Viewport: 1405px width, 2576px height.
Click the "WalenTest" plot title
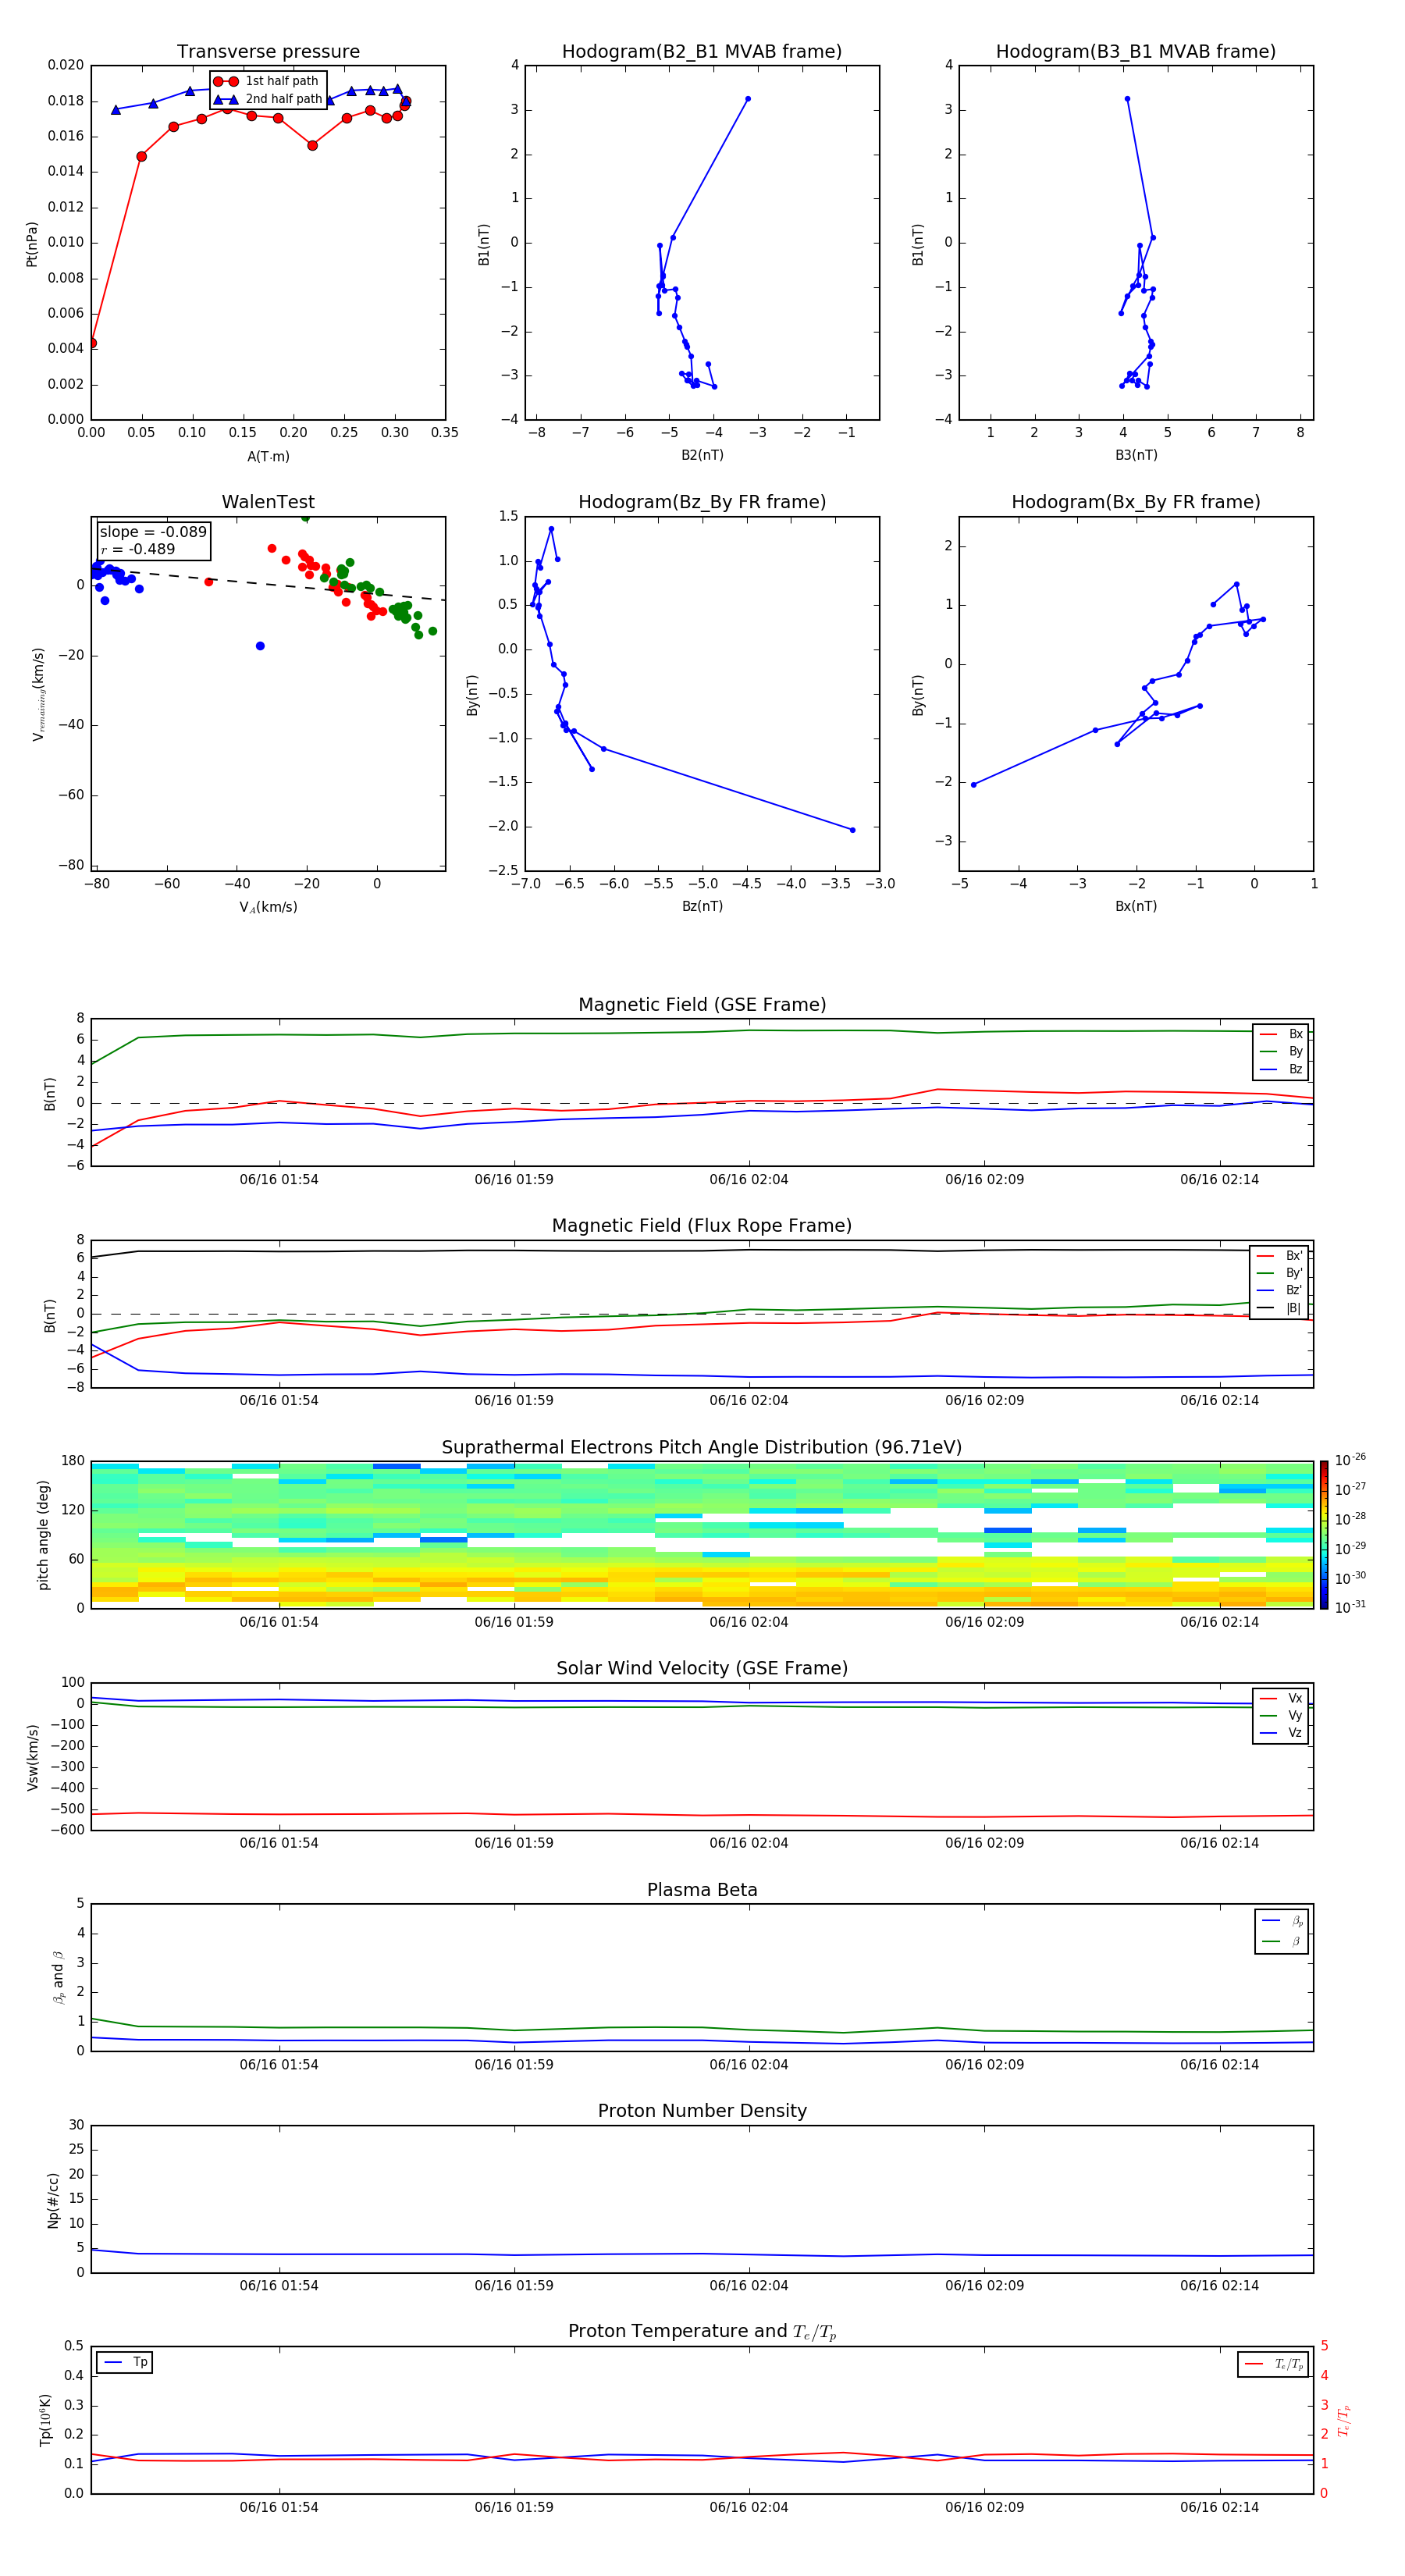[268, 502]
